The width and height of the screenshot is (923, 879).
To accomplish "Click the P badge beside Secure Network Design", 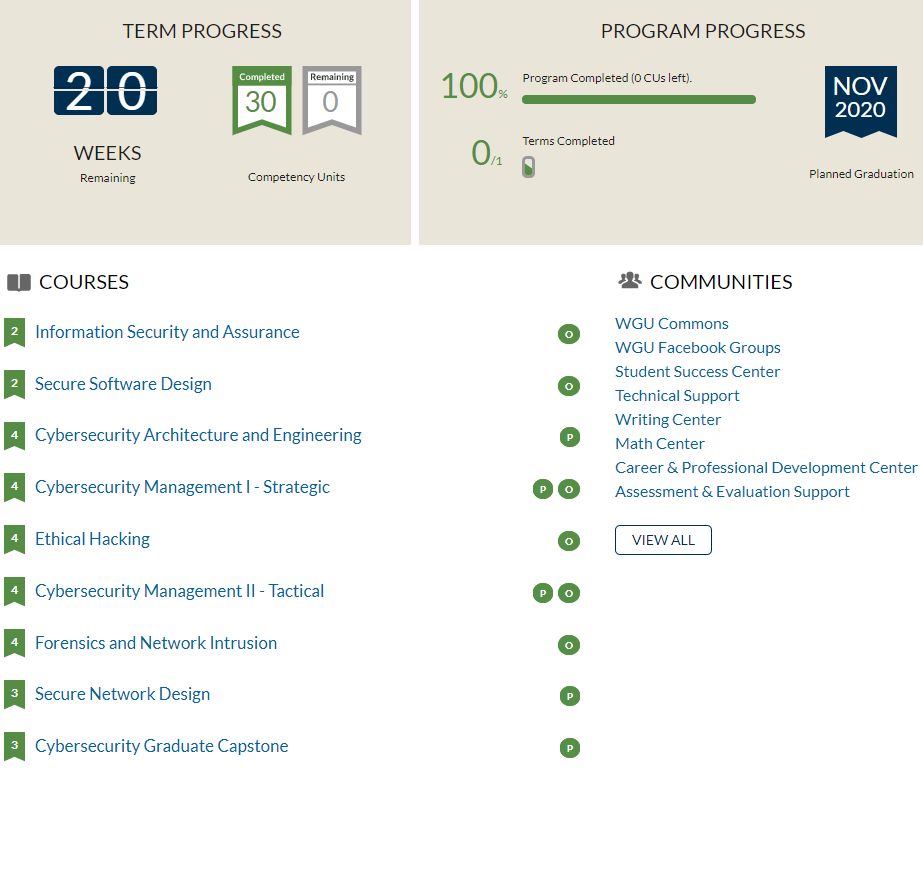I will tap(569, 696).
